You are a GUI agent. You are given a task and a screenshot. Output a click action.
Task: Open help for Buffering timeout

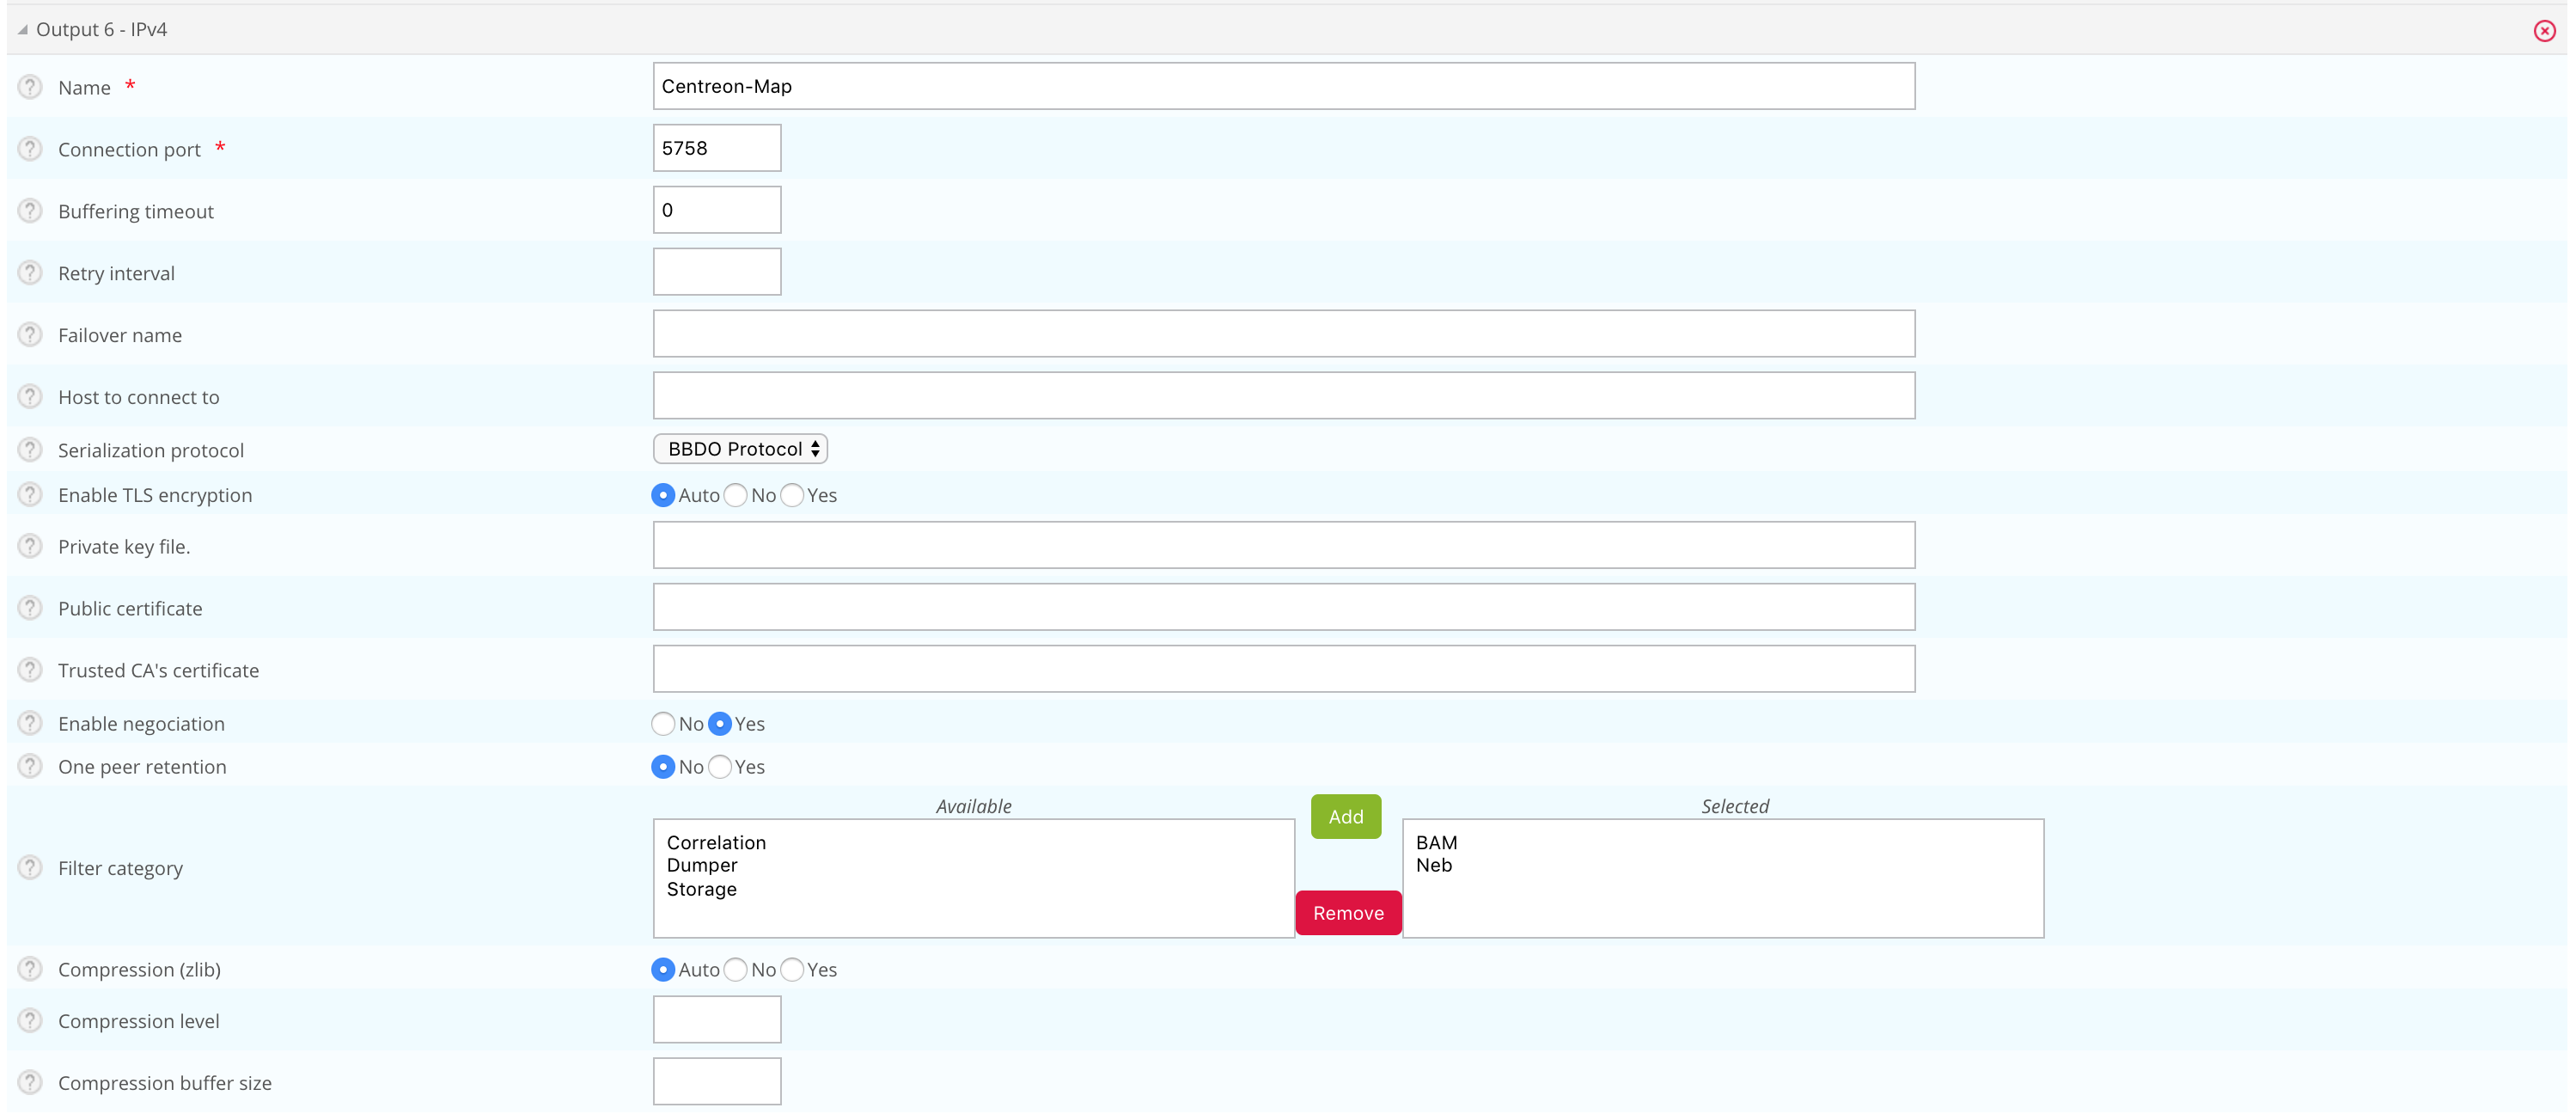click(30, 211)
